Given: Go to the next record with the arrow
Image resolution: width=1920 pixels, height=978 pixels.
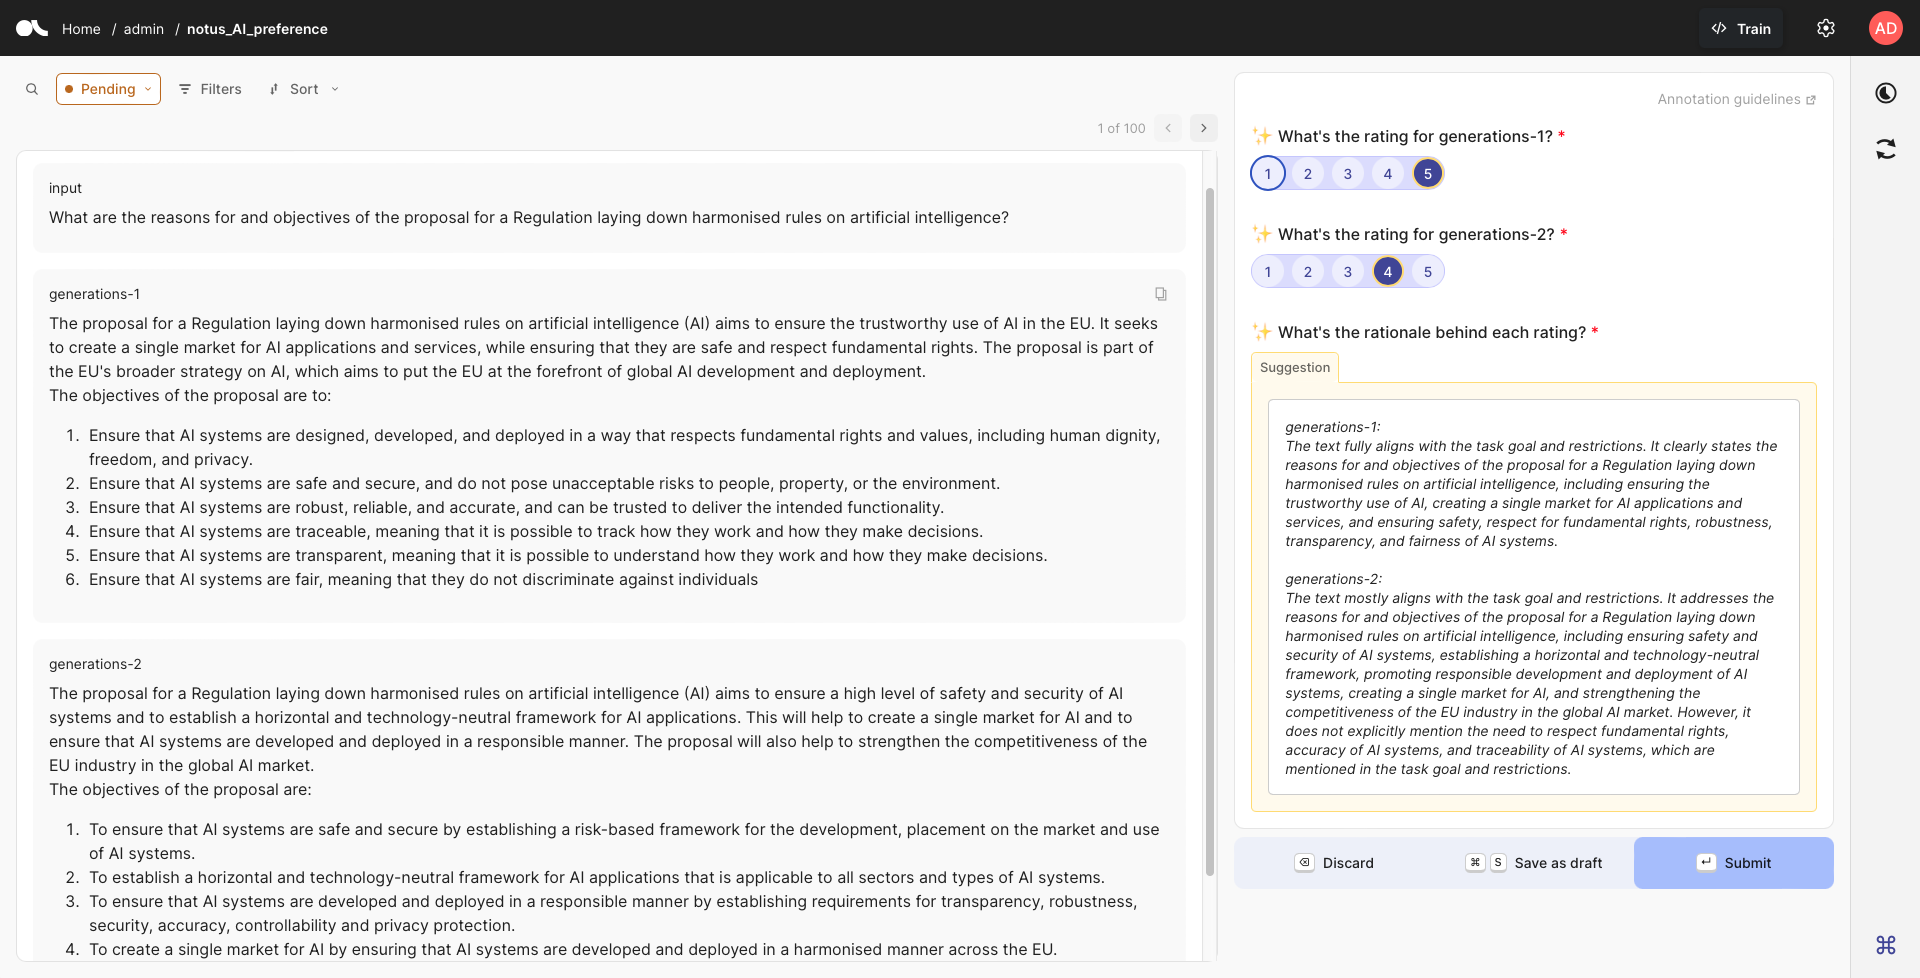Looking at the screenshot, I should [x=1203, y=128].
